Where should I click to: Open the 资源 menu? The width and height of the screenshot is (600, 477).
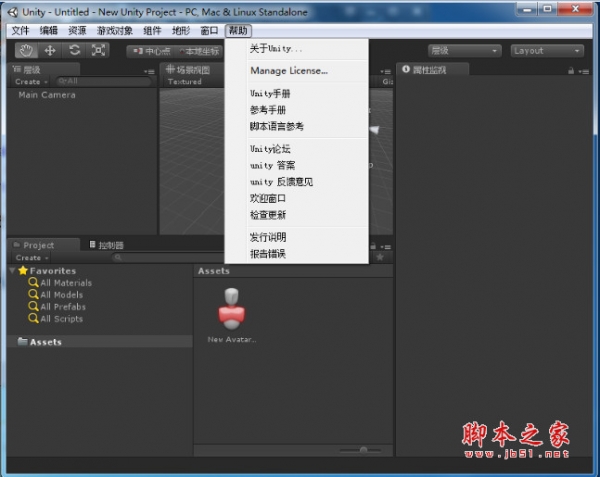pos(77,31)
